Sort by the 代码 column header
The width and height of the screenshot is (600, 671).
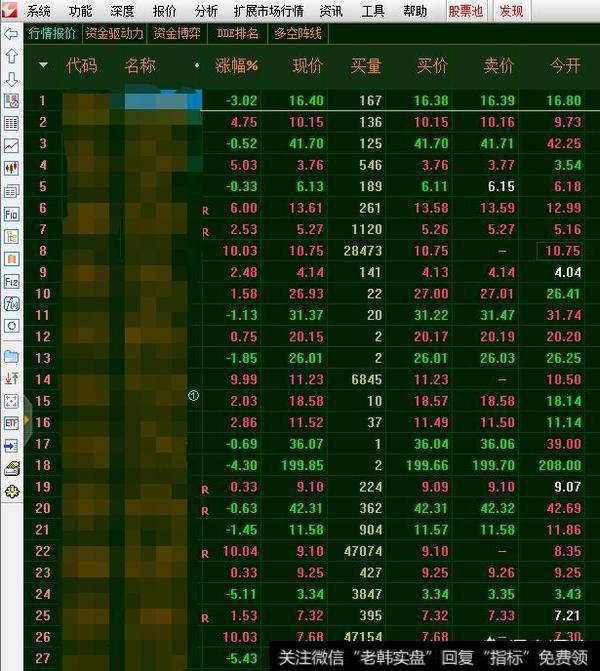click(x=82, y=66)
